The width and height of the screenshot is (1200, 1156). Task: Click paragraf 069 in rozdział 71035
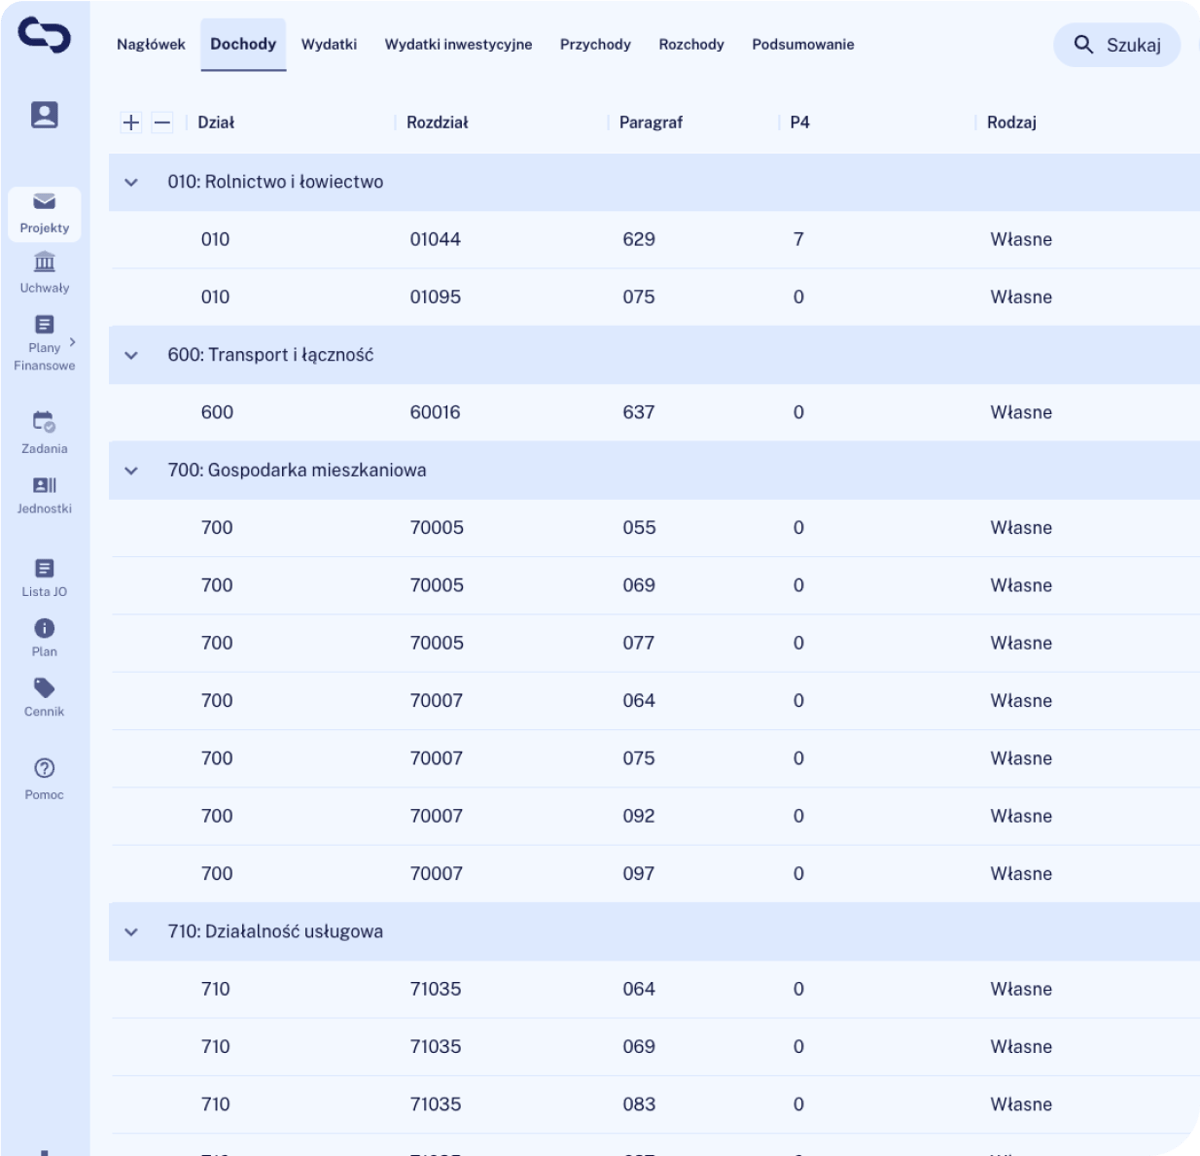639,1046
